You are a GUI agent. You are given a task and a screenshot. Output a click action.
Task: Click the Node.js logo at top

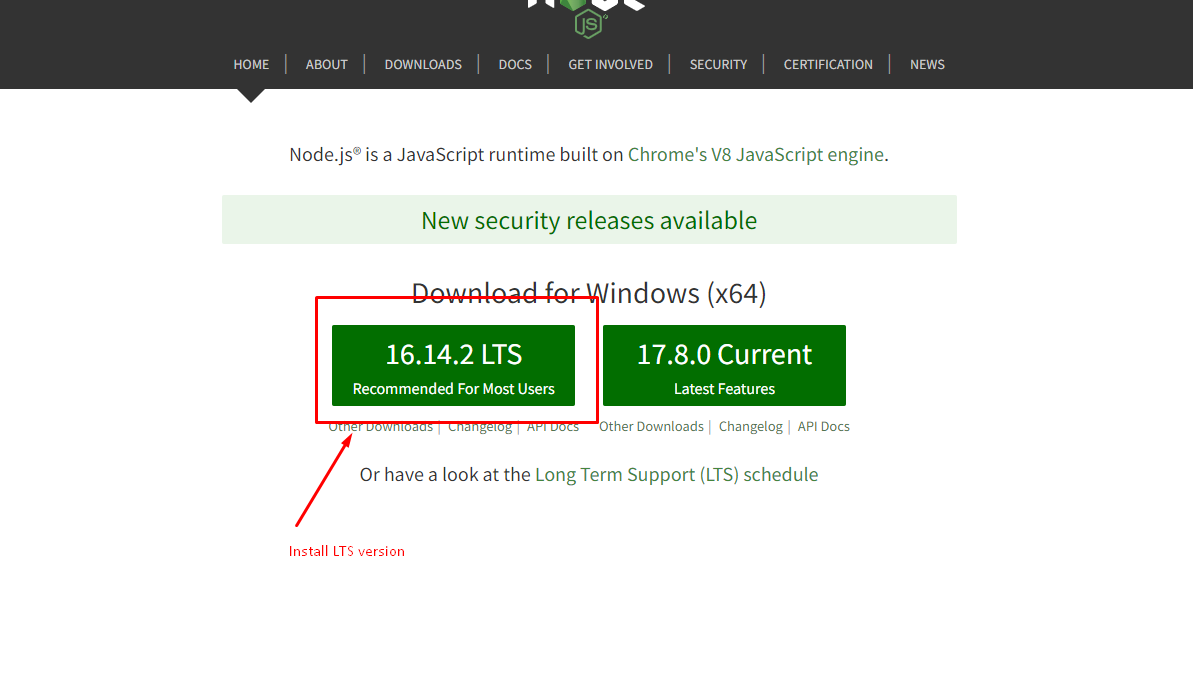click(587, 18)
